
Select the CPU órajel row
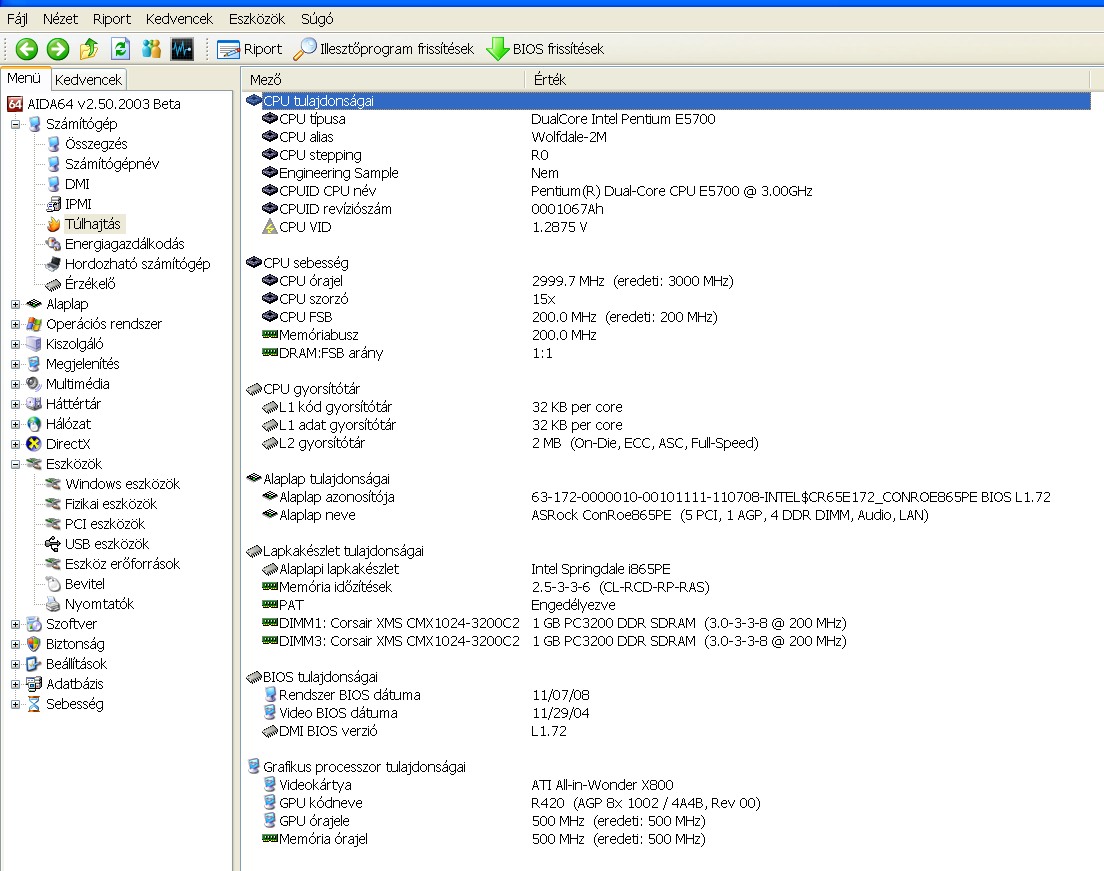coord(667,282)
